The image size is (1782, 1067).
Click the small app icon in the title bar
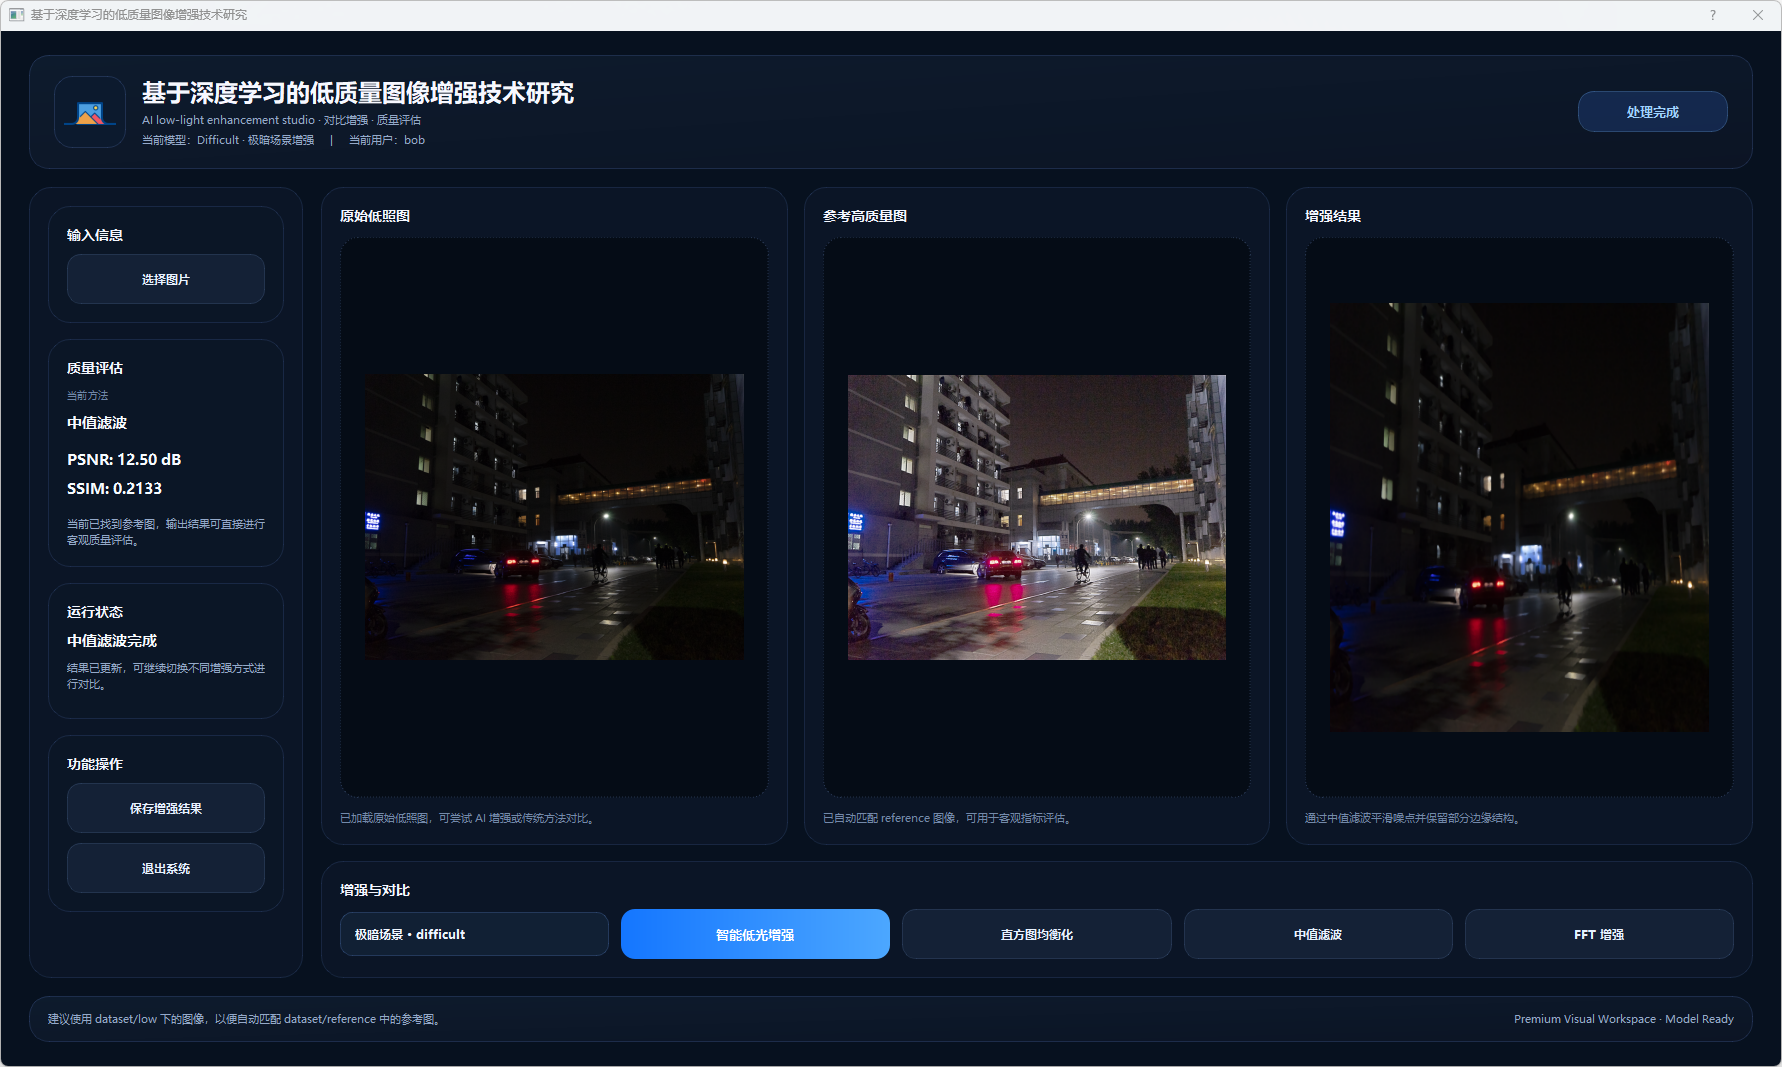(16, 15)
